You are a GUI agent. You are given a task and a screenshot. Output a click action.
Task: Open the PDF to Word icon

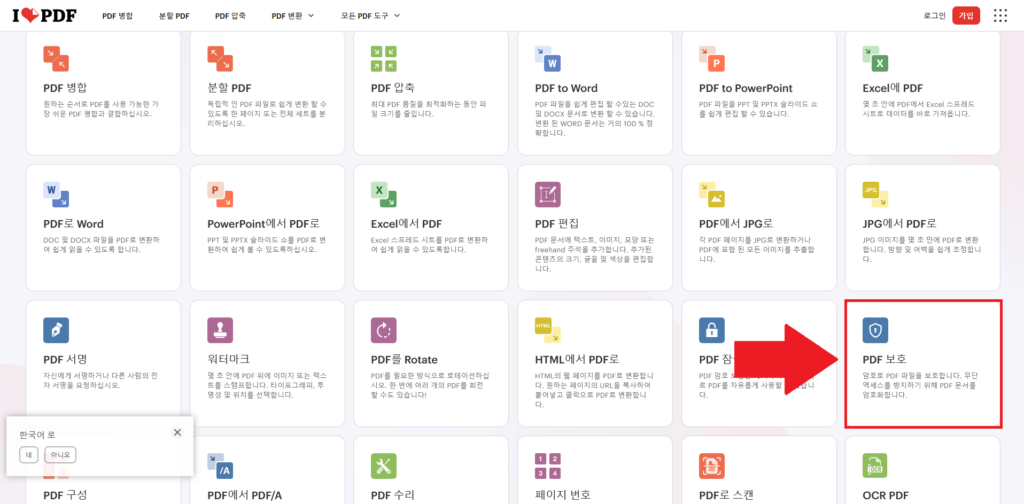pos(547,59)
